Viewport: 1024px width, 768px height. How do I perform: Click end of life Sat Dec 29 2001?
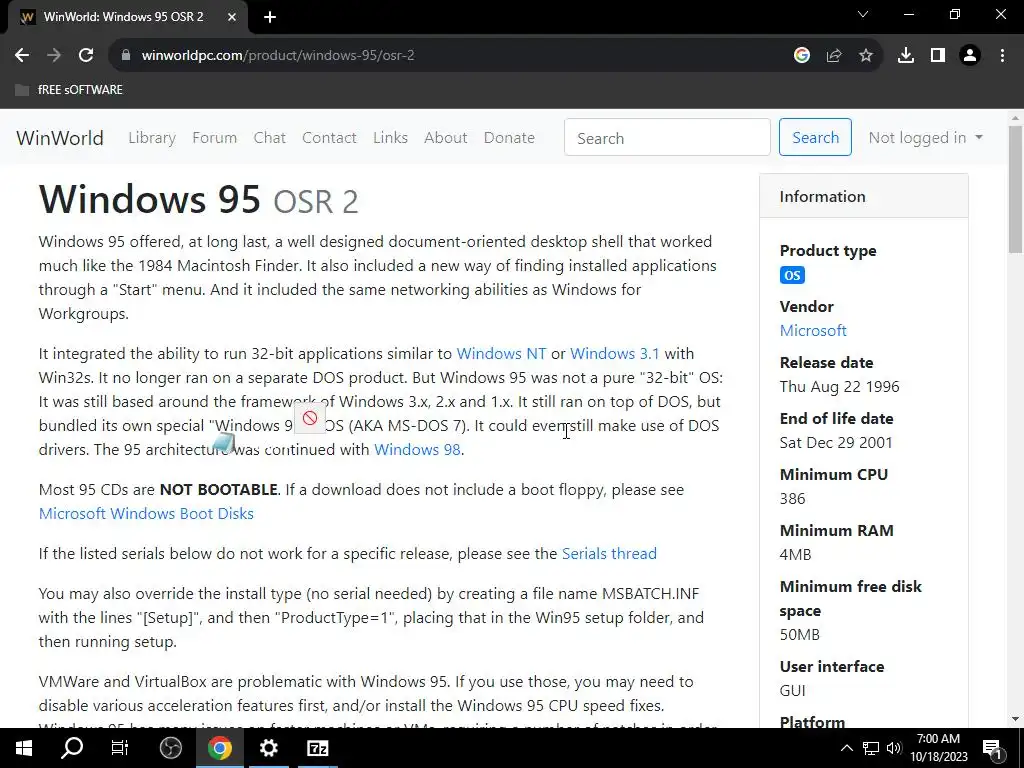click(836, 443)
